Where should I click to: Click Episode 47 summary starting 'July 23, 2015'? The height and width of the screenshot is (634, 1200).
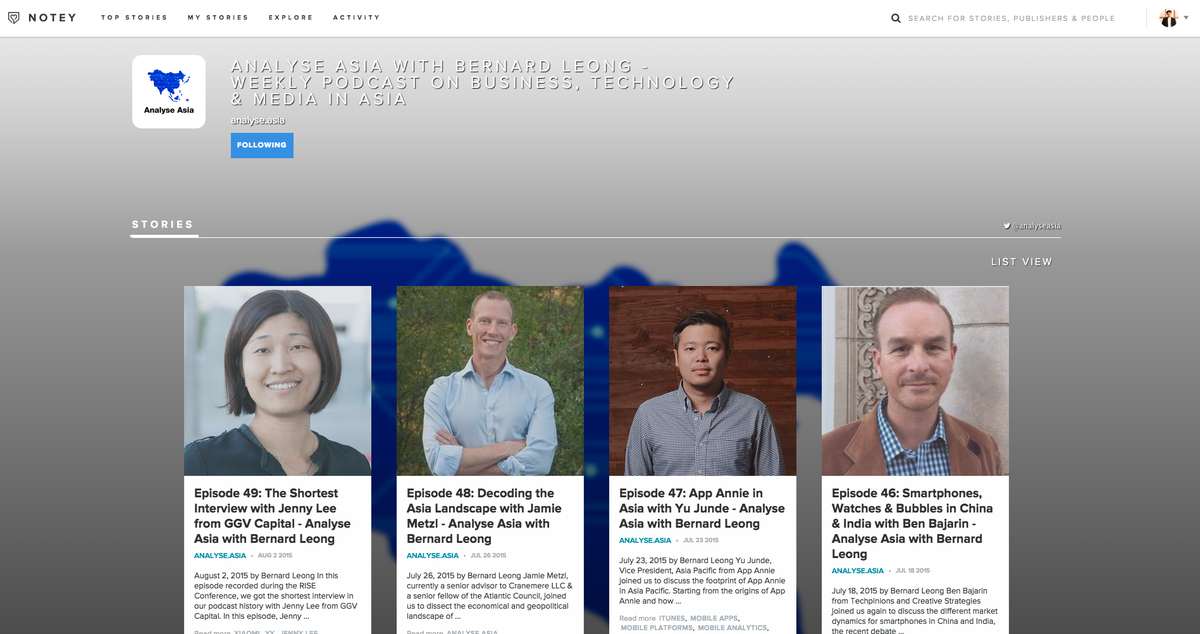(x=700, y=581)
